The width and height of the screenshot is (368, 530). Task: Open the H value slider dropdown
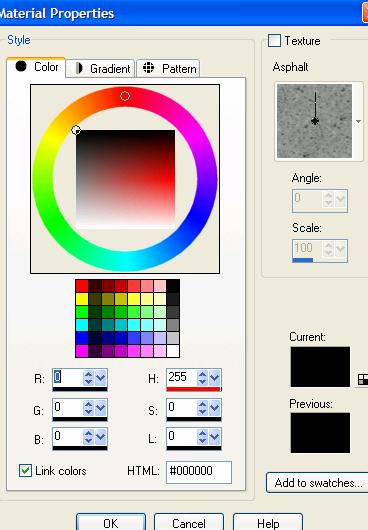pyautogui.click(x=215, y=377)
